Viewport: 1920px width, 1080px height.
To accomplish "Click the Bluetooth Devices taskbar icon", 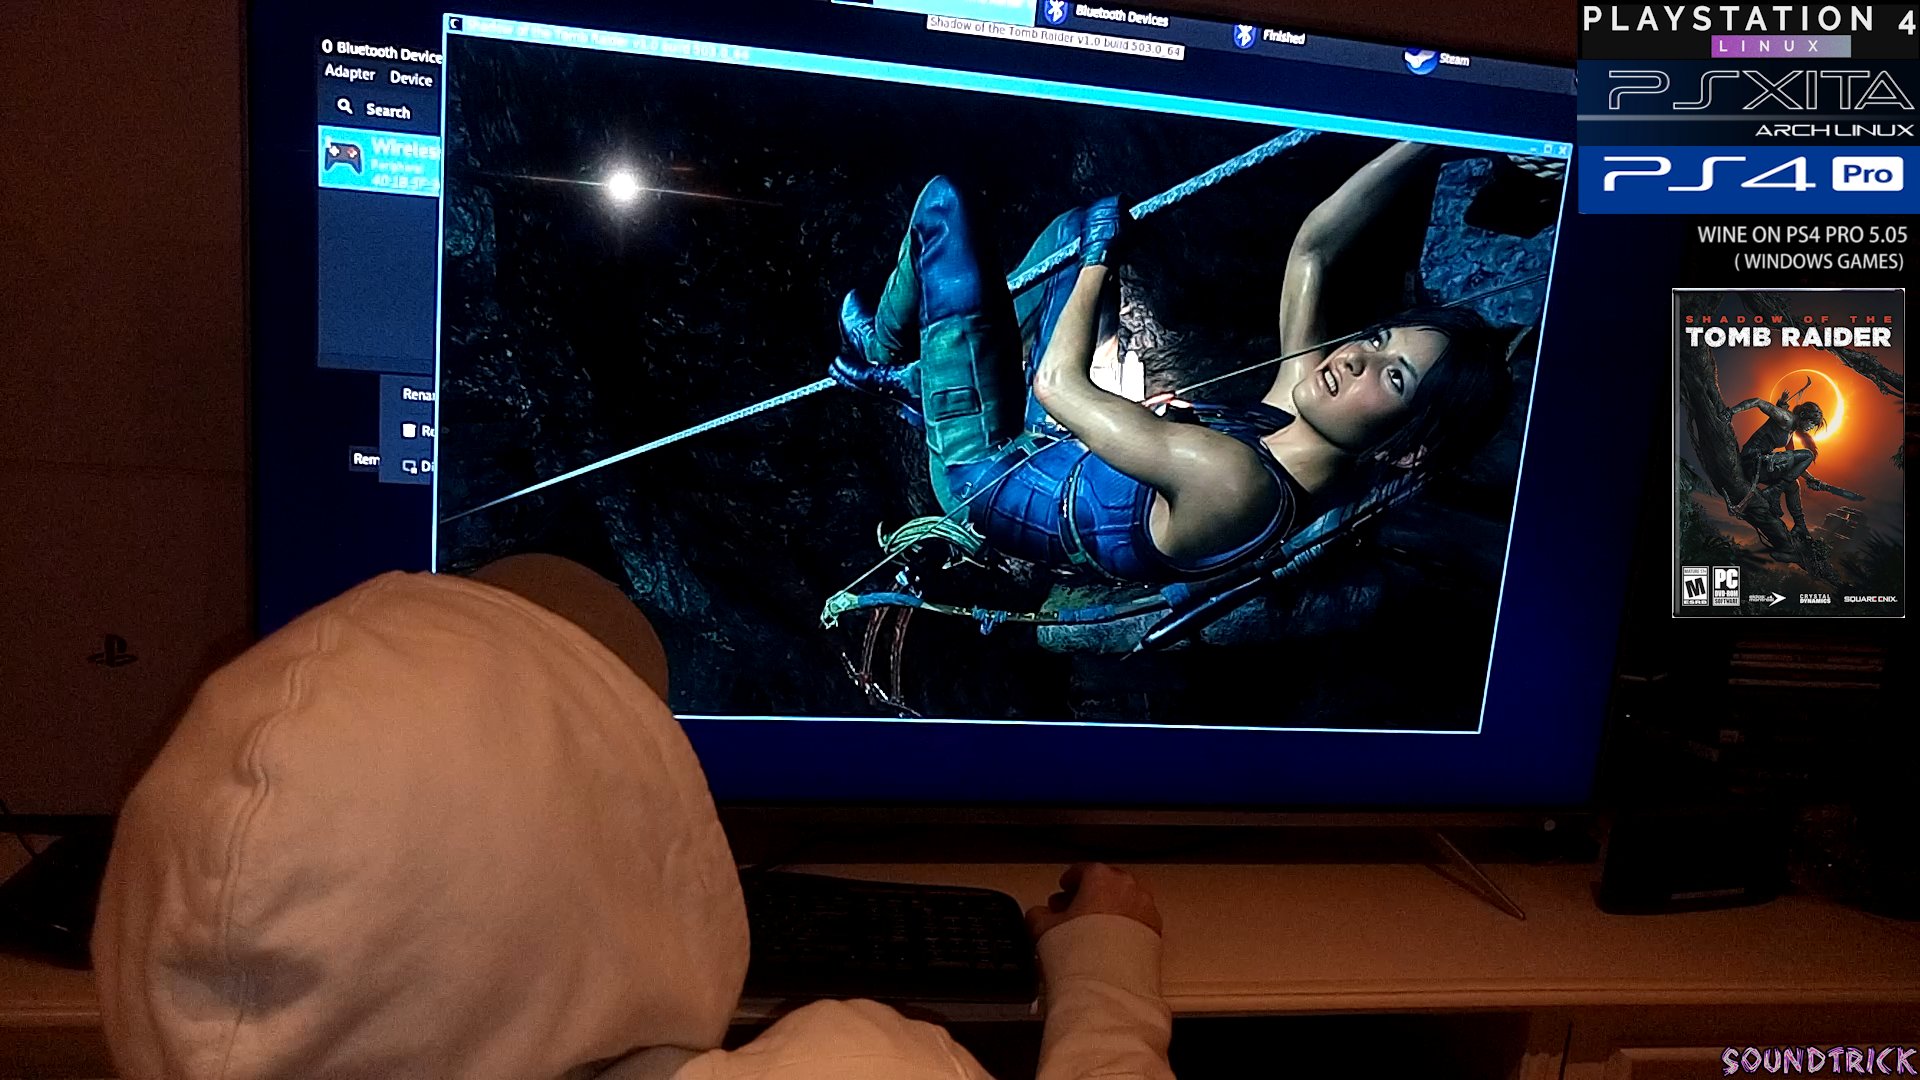I will click(1056, 13).
